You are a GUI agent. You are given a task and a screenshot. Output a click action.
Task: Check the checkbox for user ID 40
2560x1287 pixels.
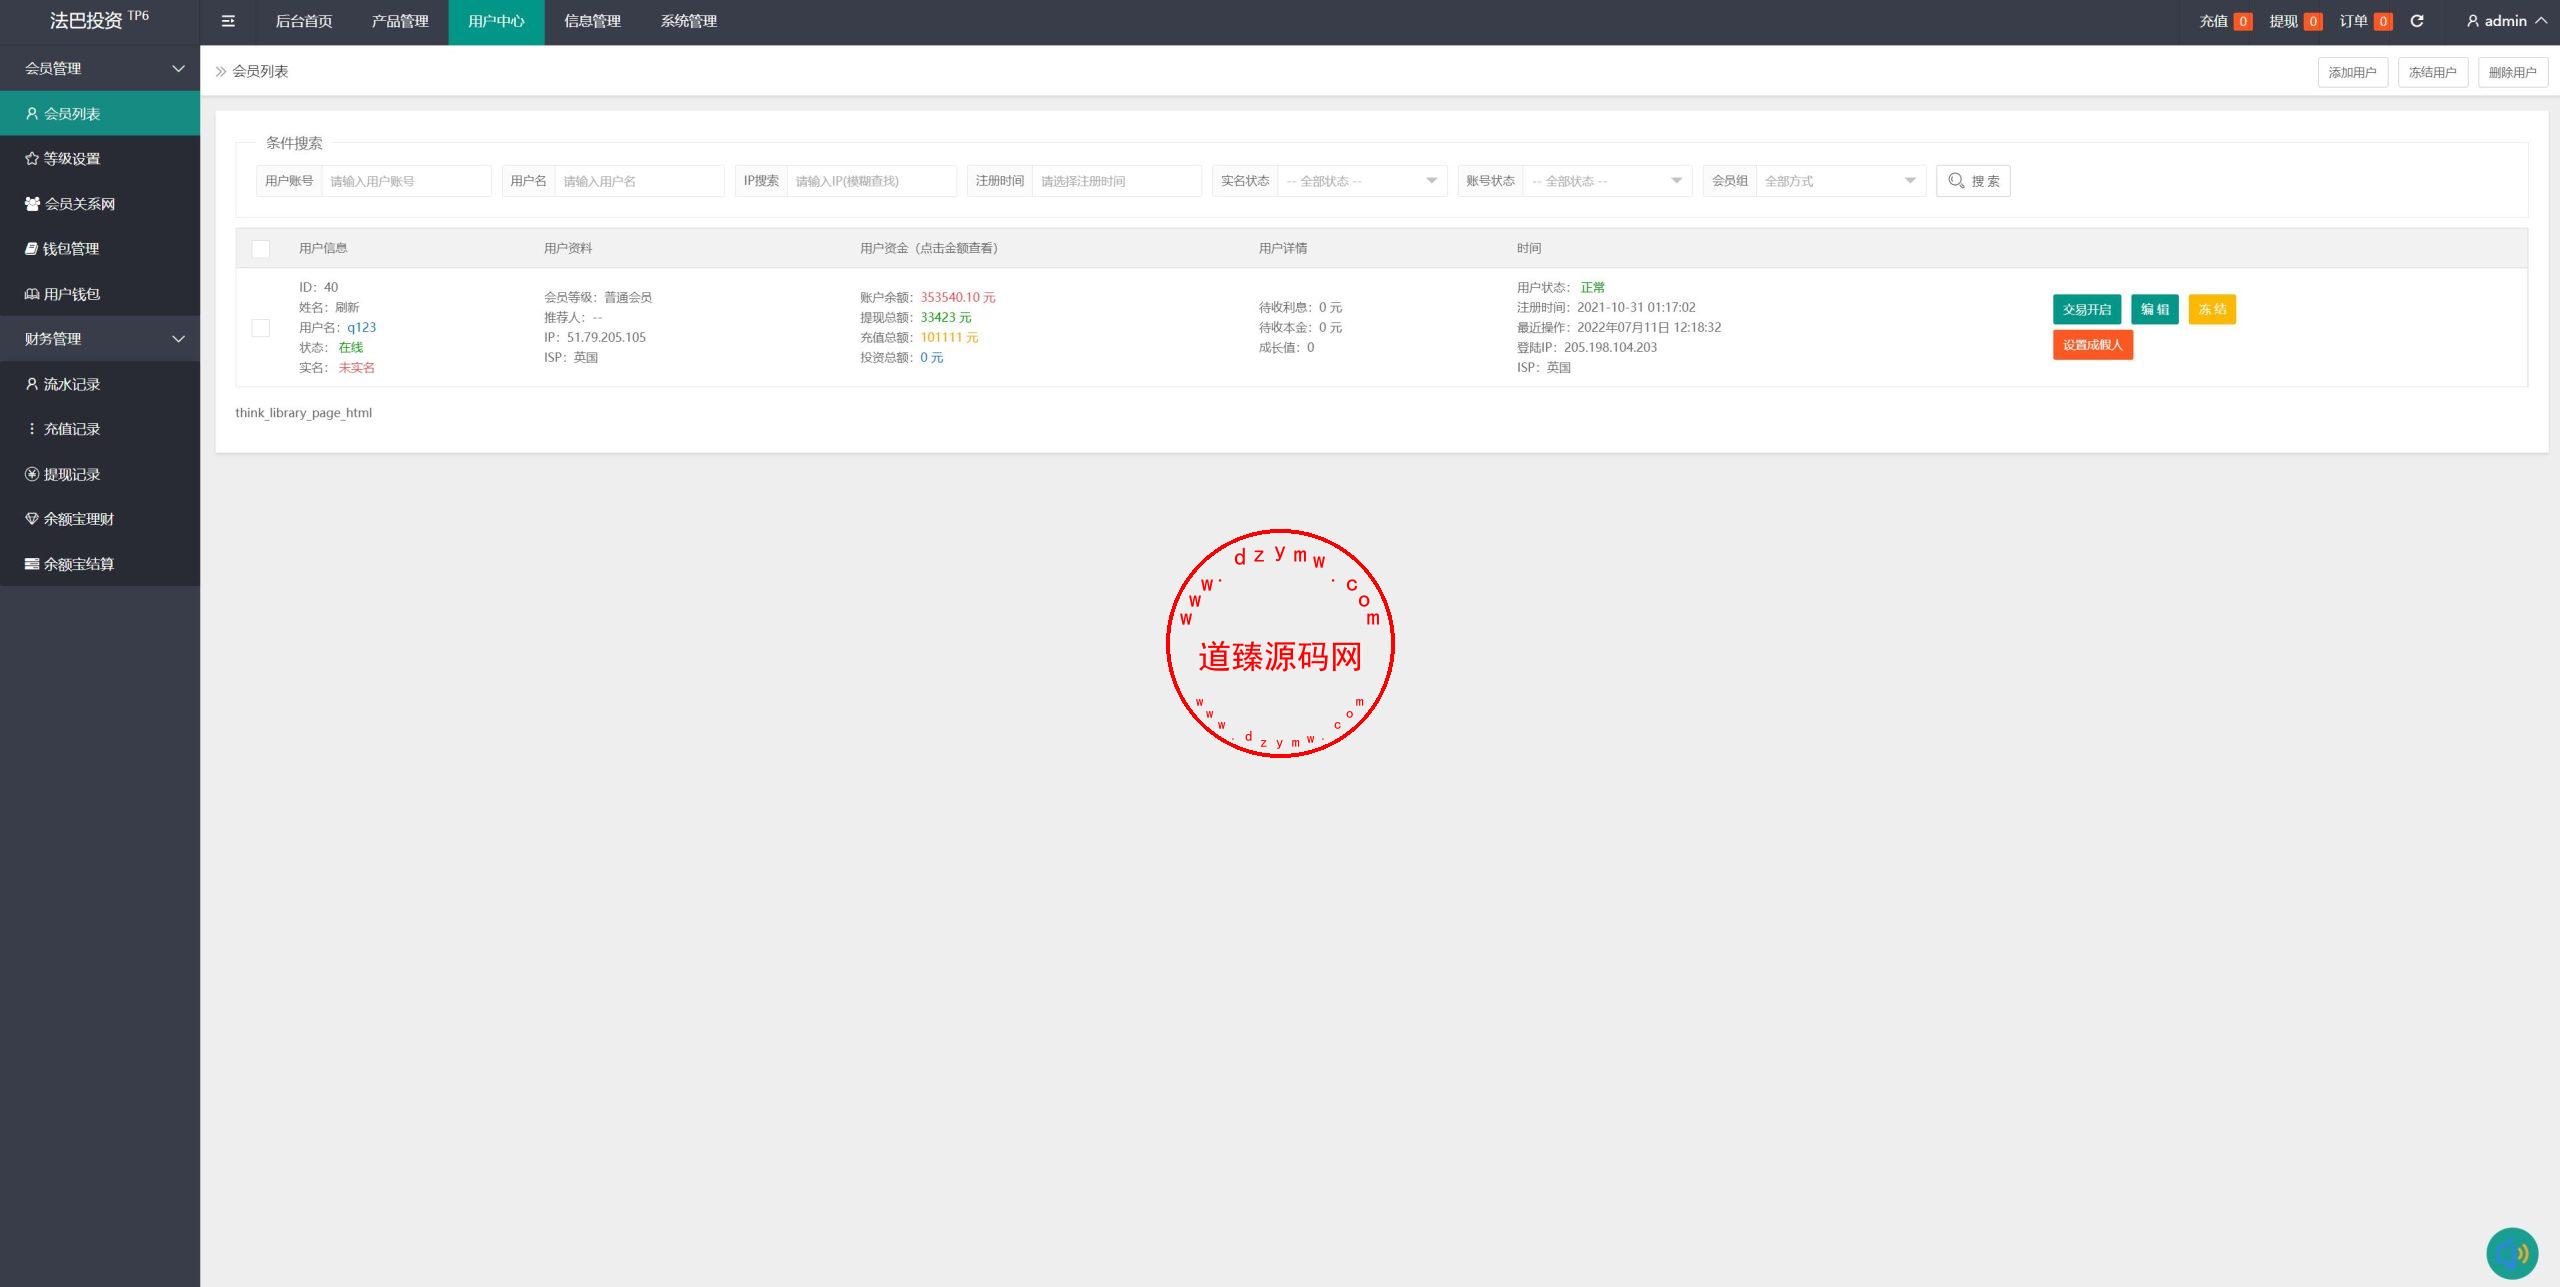(261, 328)
